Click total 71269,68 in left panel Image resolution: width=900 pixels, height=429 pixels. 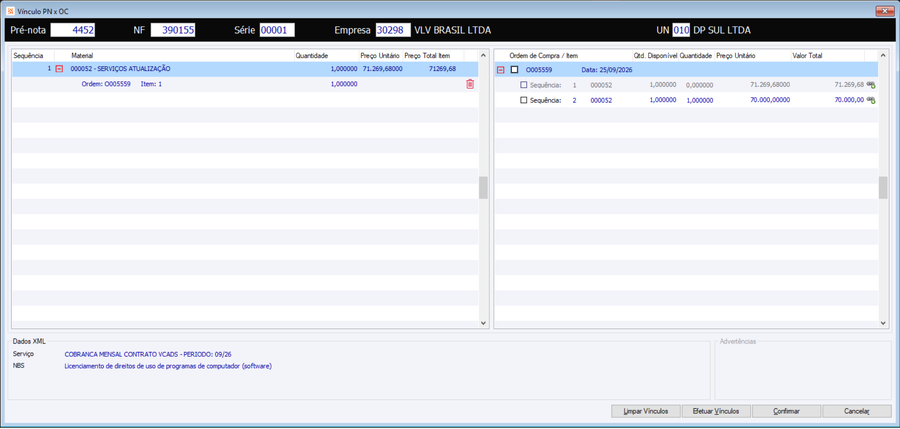[x=443, y=69]
